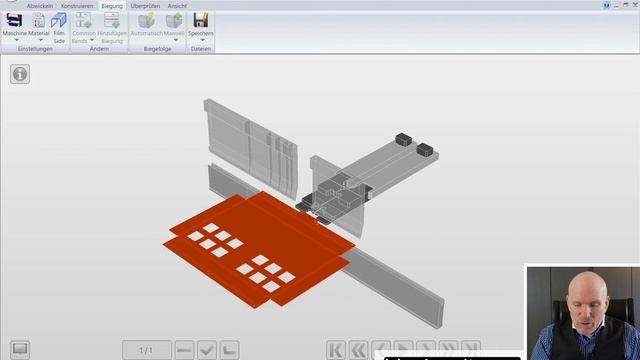Click the Maschine settings icon
This screenshot has width=640, height=360.
pos(14,20)
